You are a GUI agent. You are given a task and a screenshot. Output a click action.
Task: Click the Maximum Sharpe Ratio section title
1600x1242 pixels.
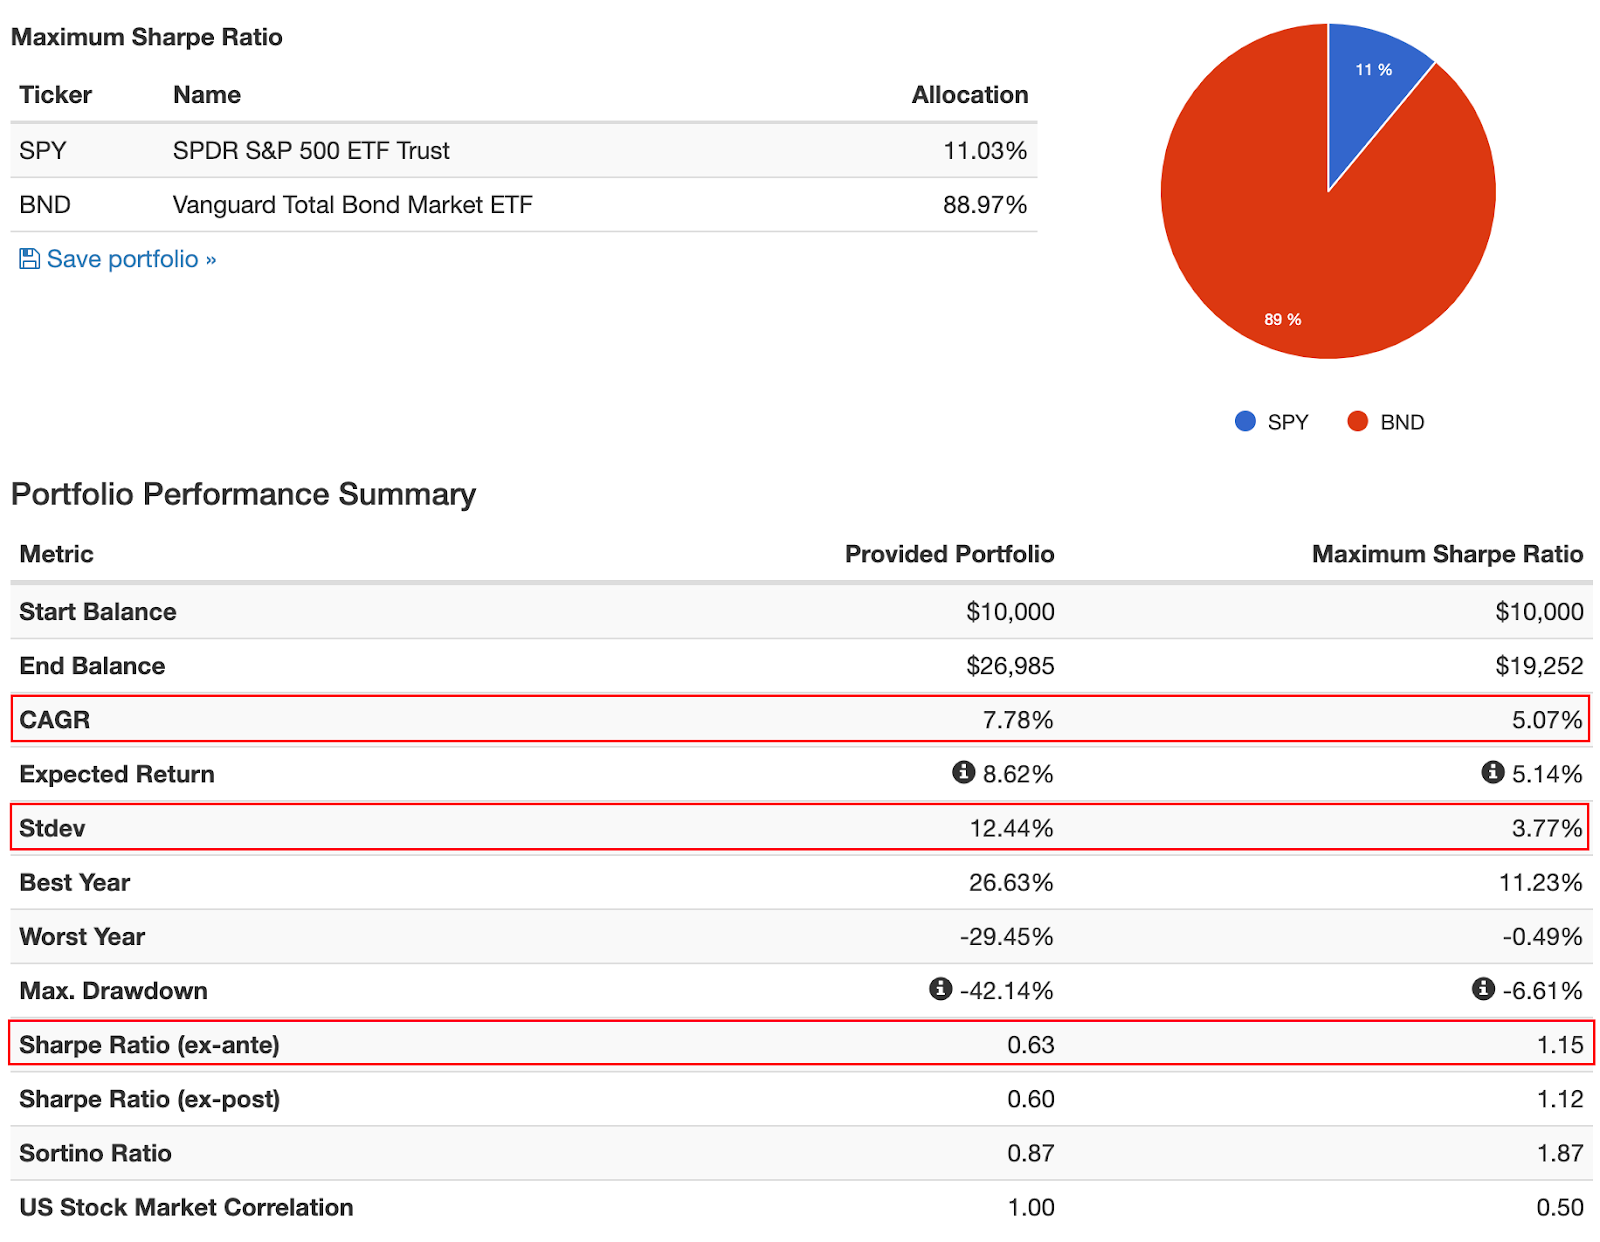(x=147, y=37)
